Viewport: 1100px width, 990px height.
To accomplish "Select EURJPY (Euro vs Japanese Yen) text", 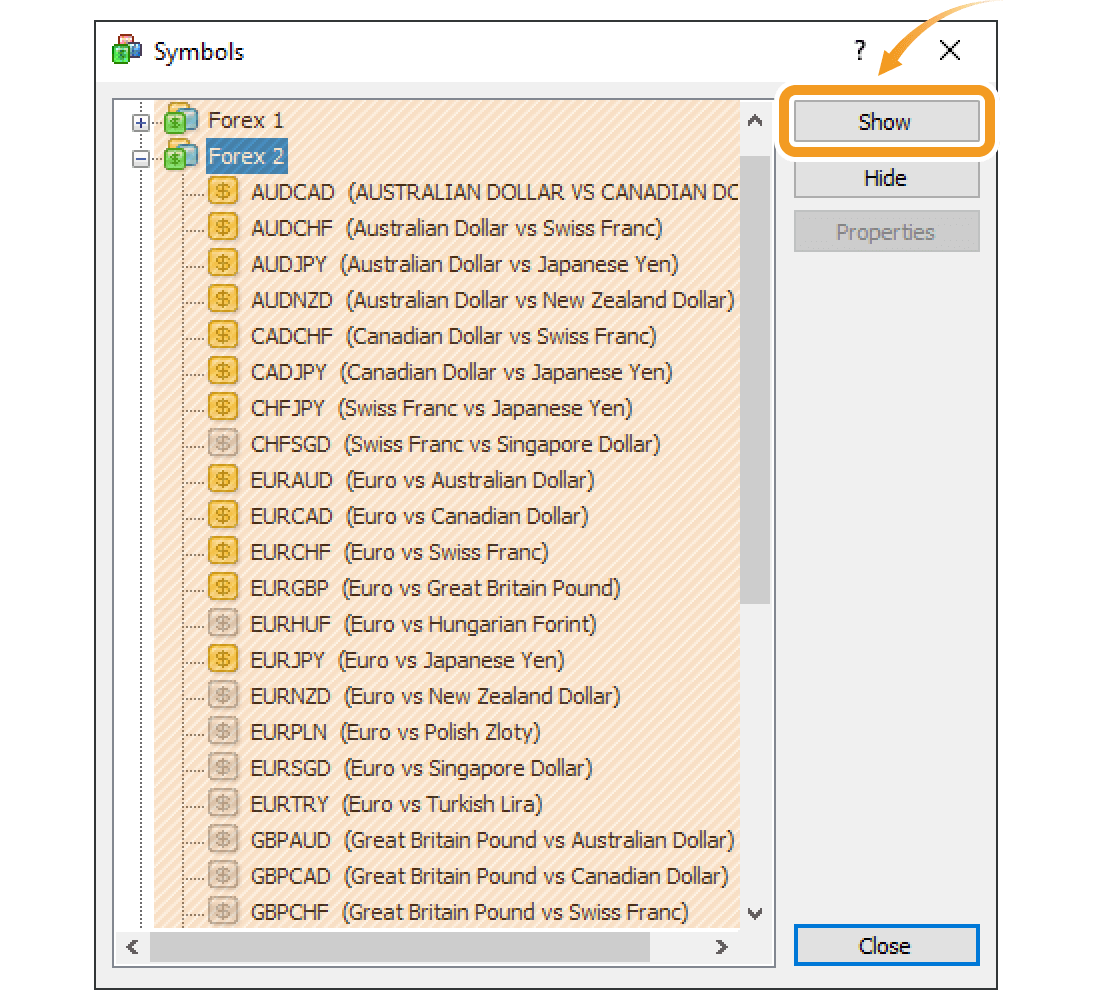I will click(408, 660).
